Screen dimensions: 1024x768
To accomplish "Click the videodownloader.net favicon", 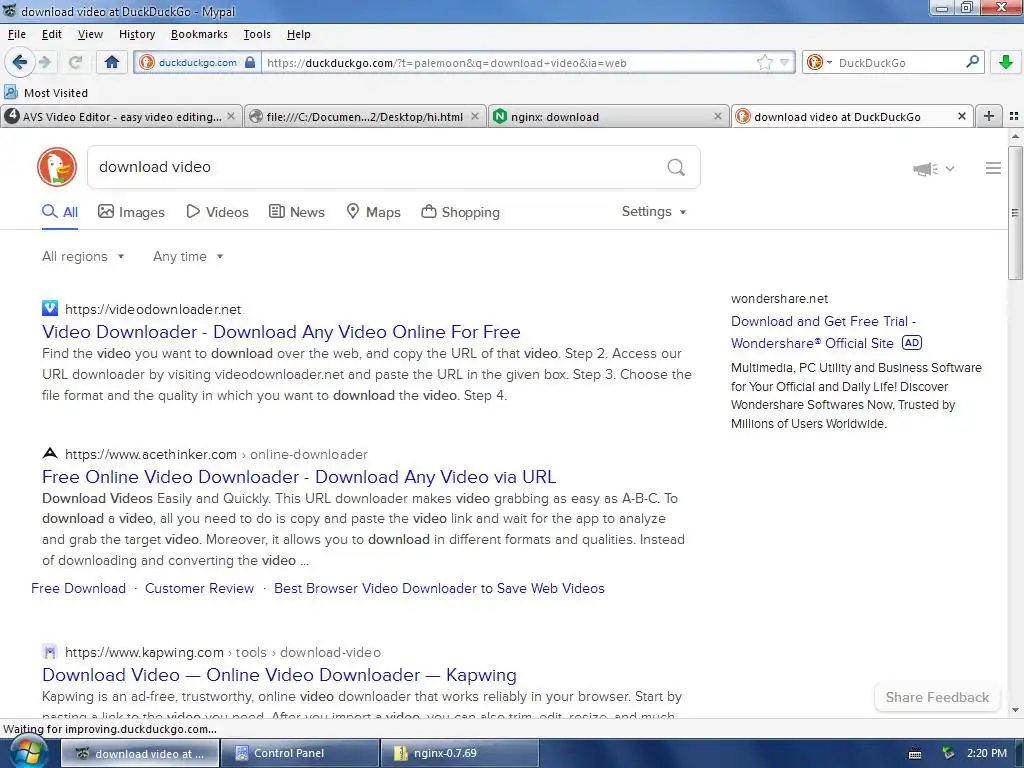I will point(50,308).
